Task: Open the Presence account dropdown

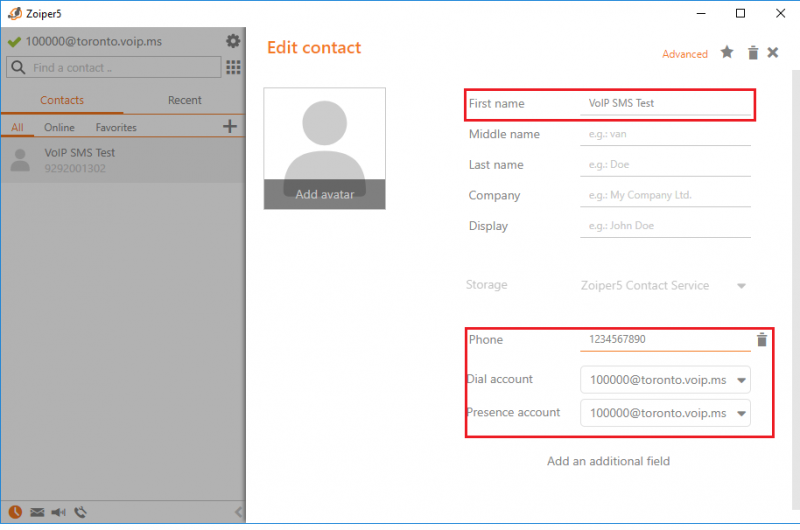Action: [665, 413]
